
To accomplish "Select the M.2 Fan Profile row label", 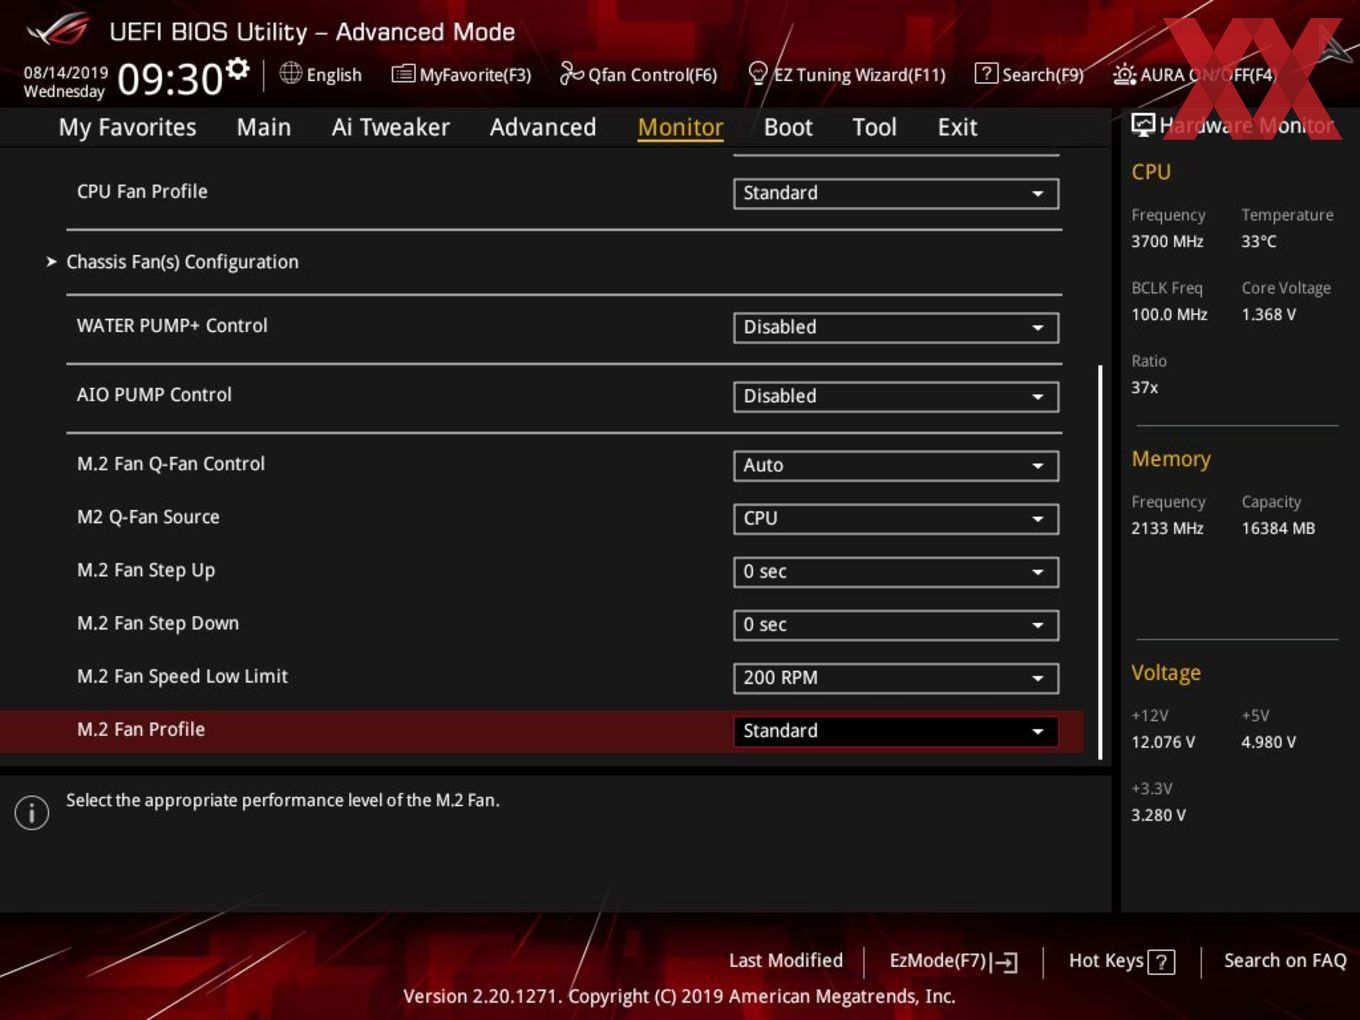I will tap(141, 729).
